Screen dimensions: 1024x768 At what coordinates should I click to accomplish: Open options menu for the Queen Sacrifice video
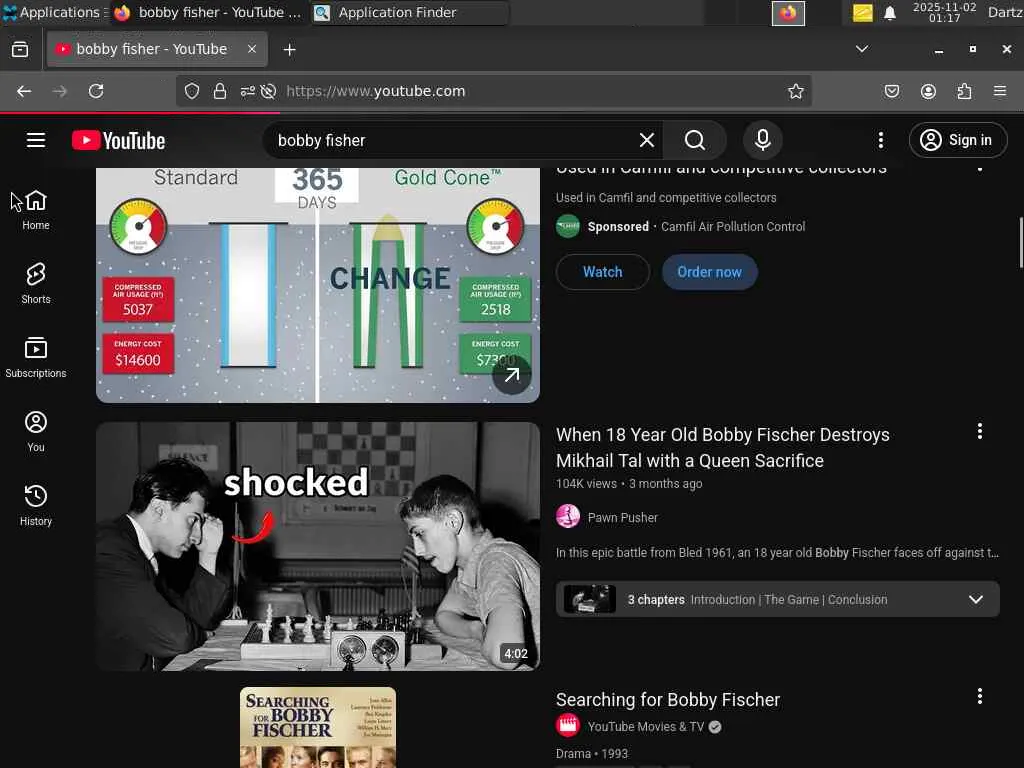[980, 431]
